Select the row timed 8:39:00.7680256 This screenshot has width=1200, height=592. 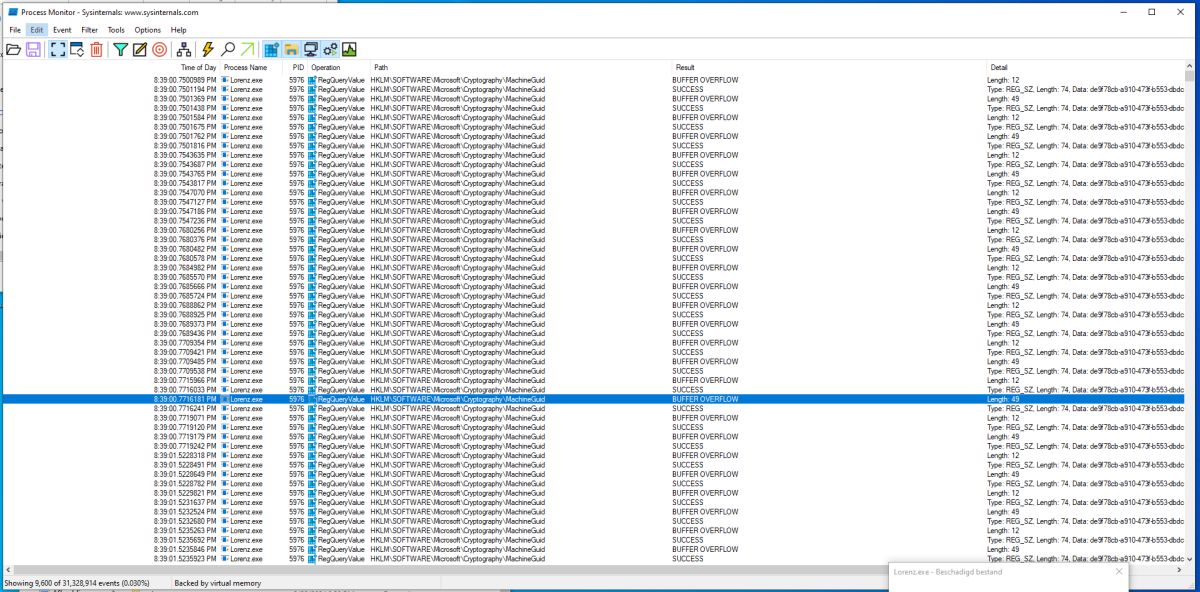(593, 230)
